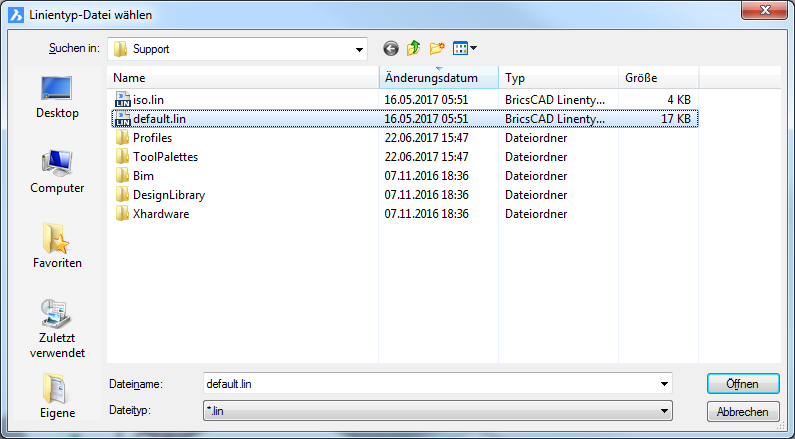This screenshot has width=795, height=439.
Task: Create a new folder icon
Action: coord(437,48)
